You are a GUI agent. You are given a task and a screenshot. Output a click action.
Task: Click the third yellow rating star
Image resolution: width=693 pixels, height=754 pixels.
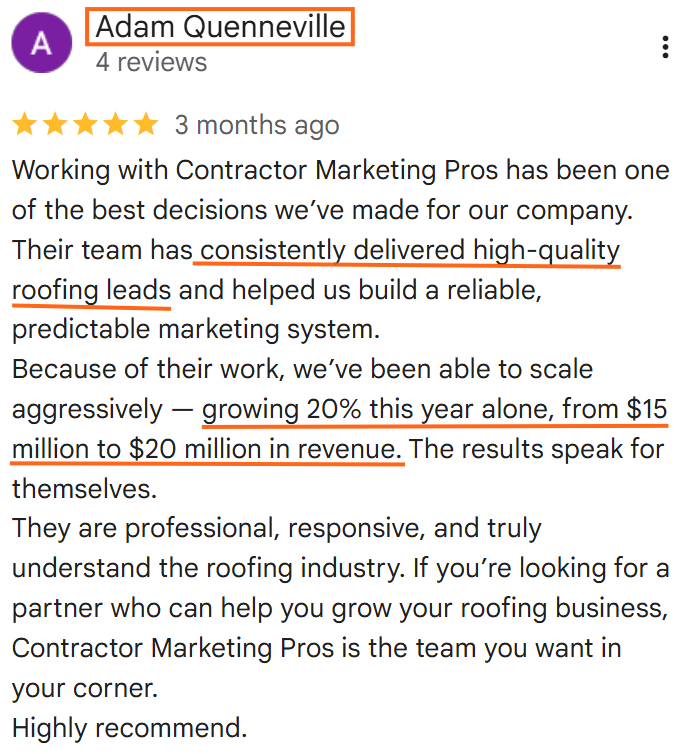click(x=85, y=125)
